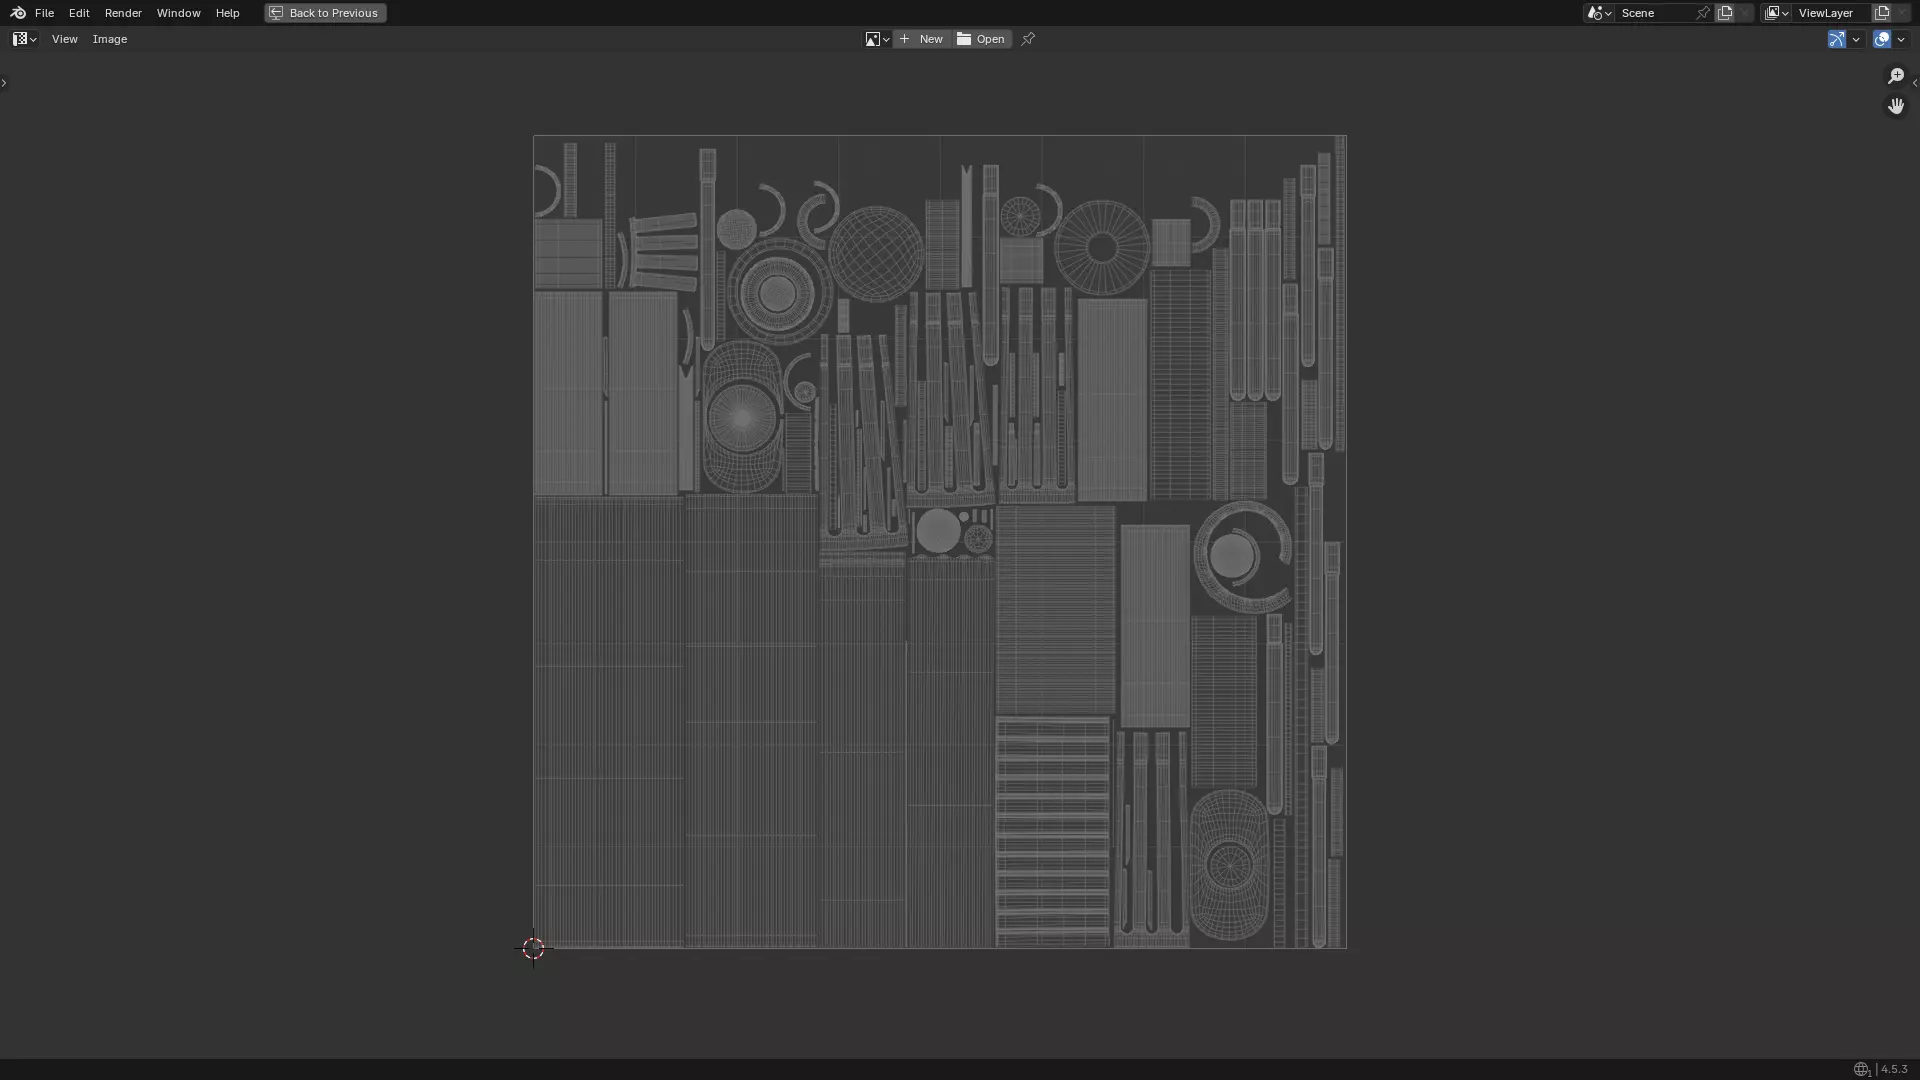Select the hand pan view tool
The width and height of the screenshot is (1920, 1080).
click(x=1895, y=106)
